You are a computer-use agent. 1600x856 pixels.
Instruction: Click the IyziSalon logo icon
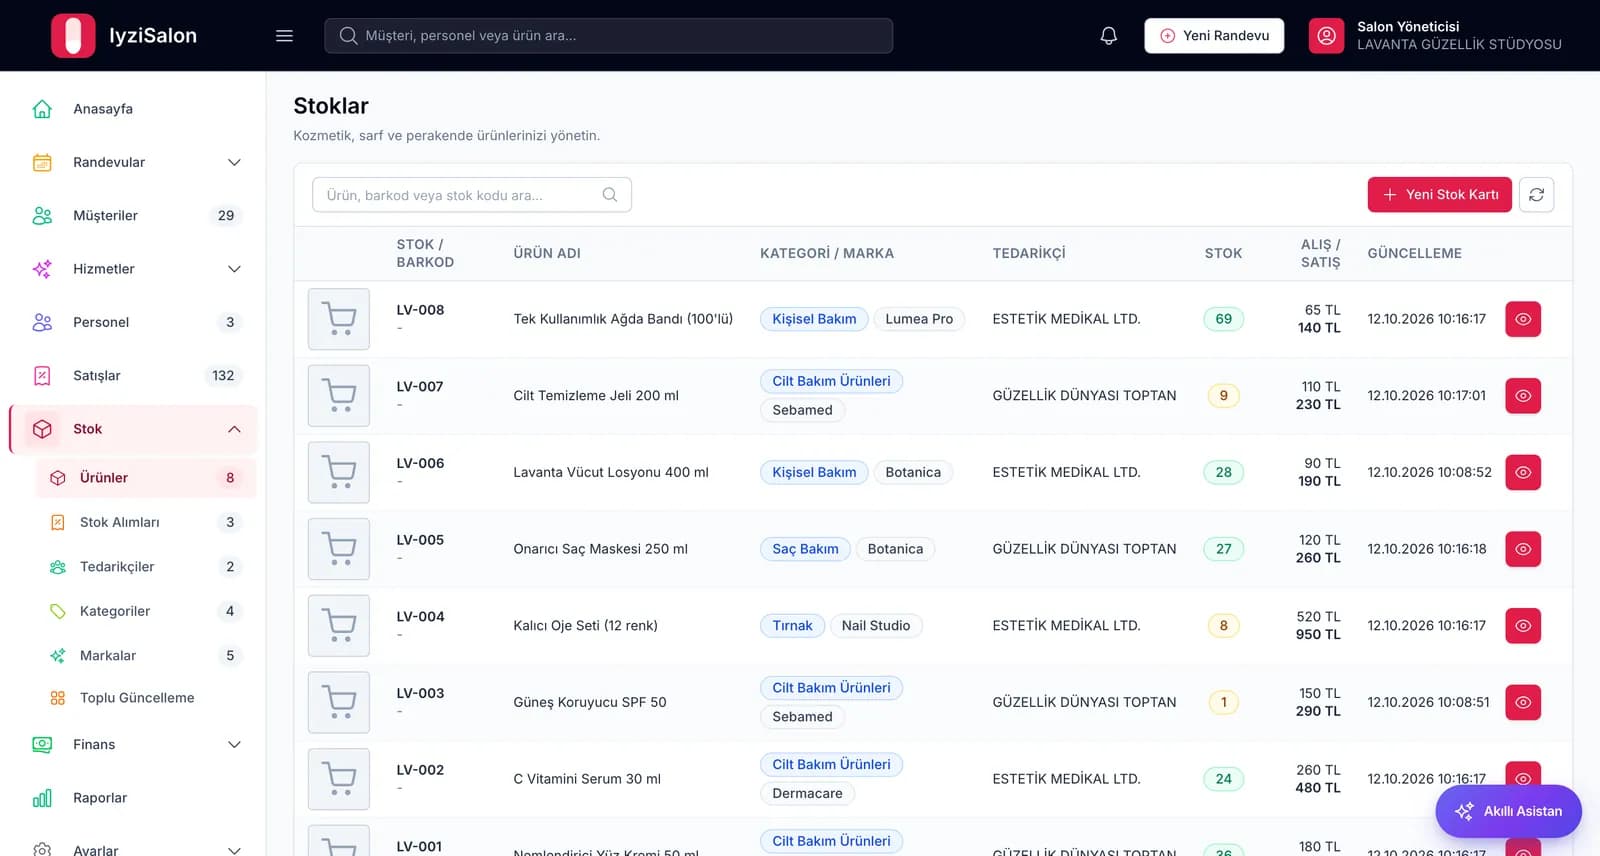tap(73, 36)
